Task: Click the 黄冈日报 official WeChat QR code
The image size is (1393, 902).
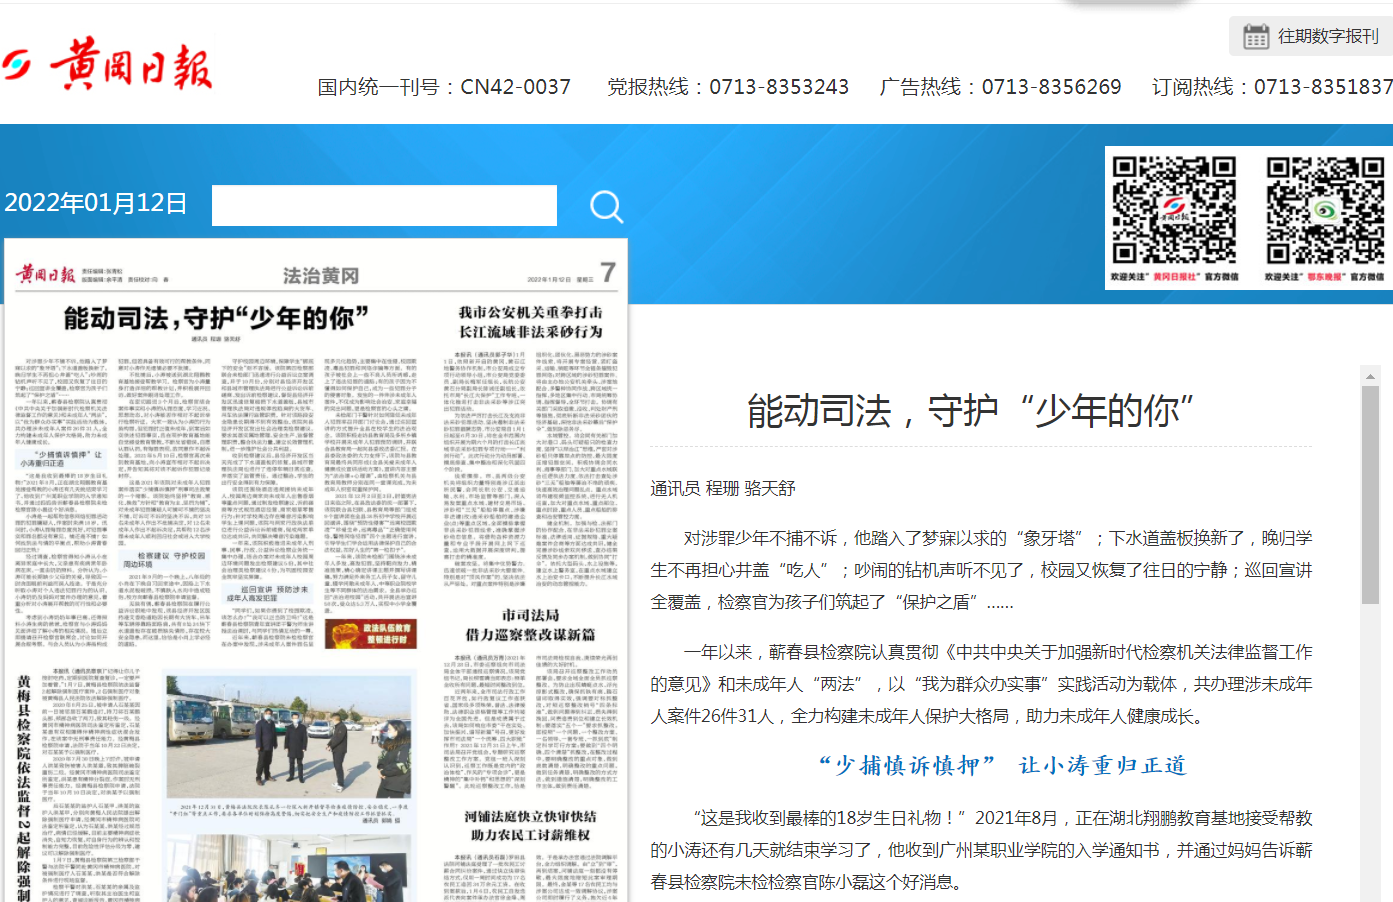Action: point(1174,210)
